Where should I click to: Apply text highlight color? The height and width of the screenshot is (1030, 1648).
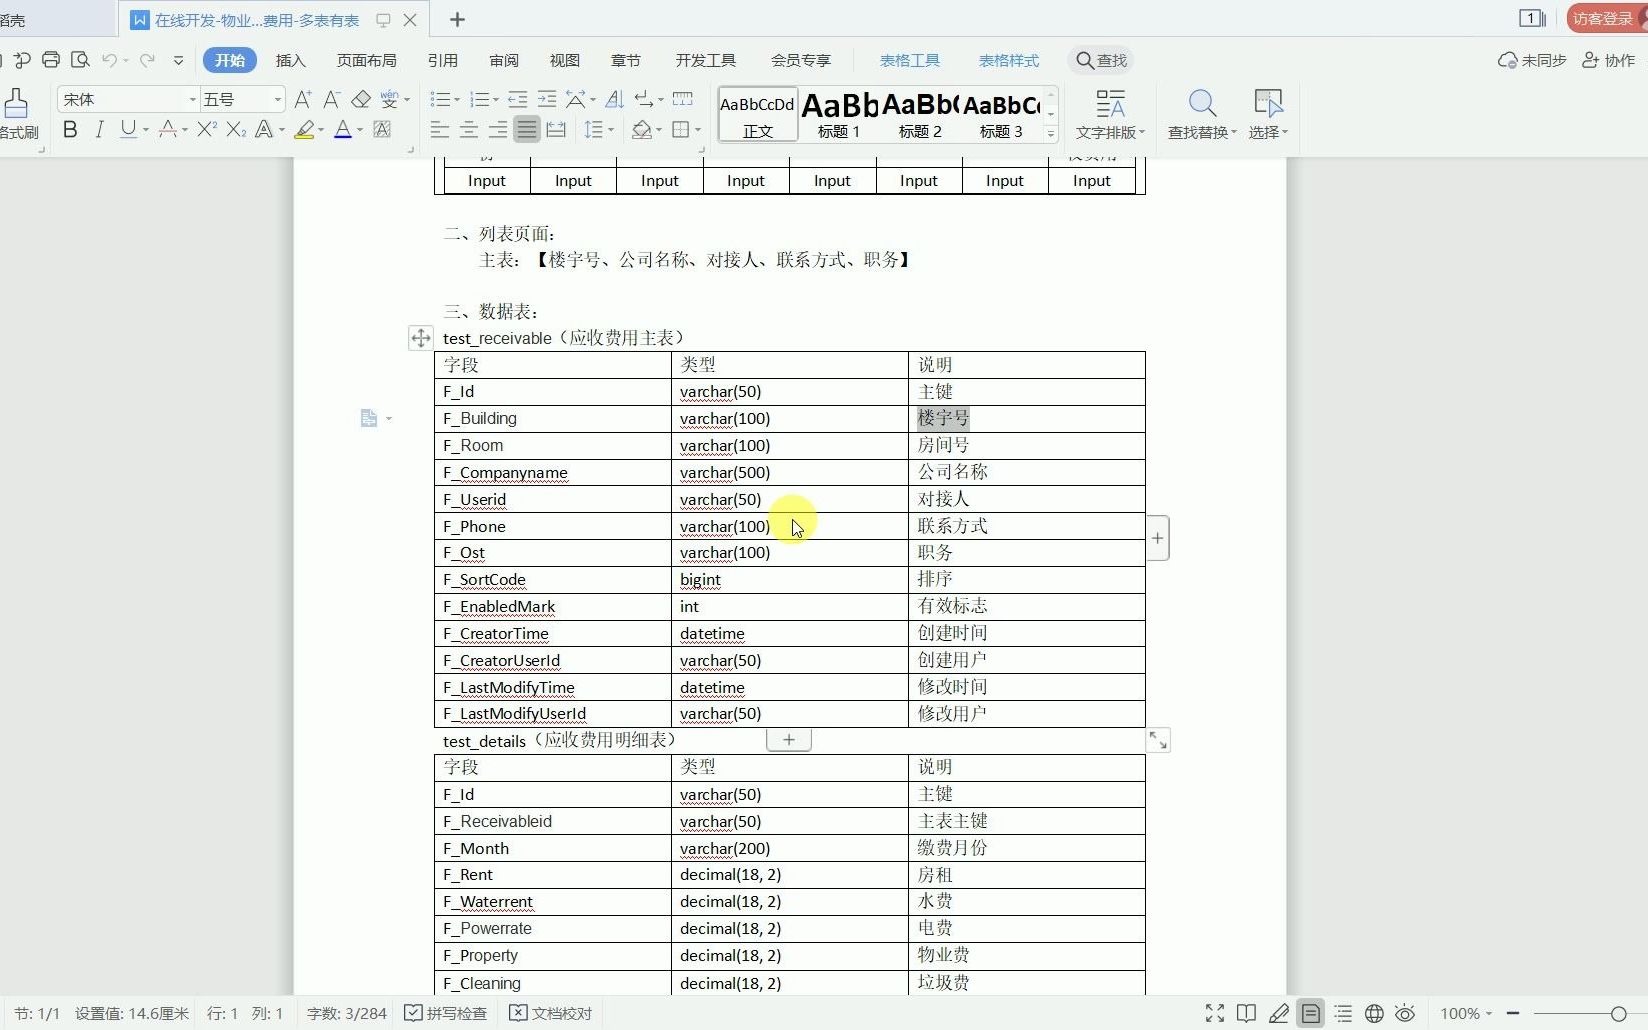point(305,129)
